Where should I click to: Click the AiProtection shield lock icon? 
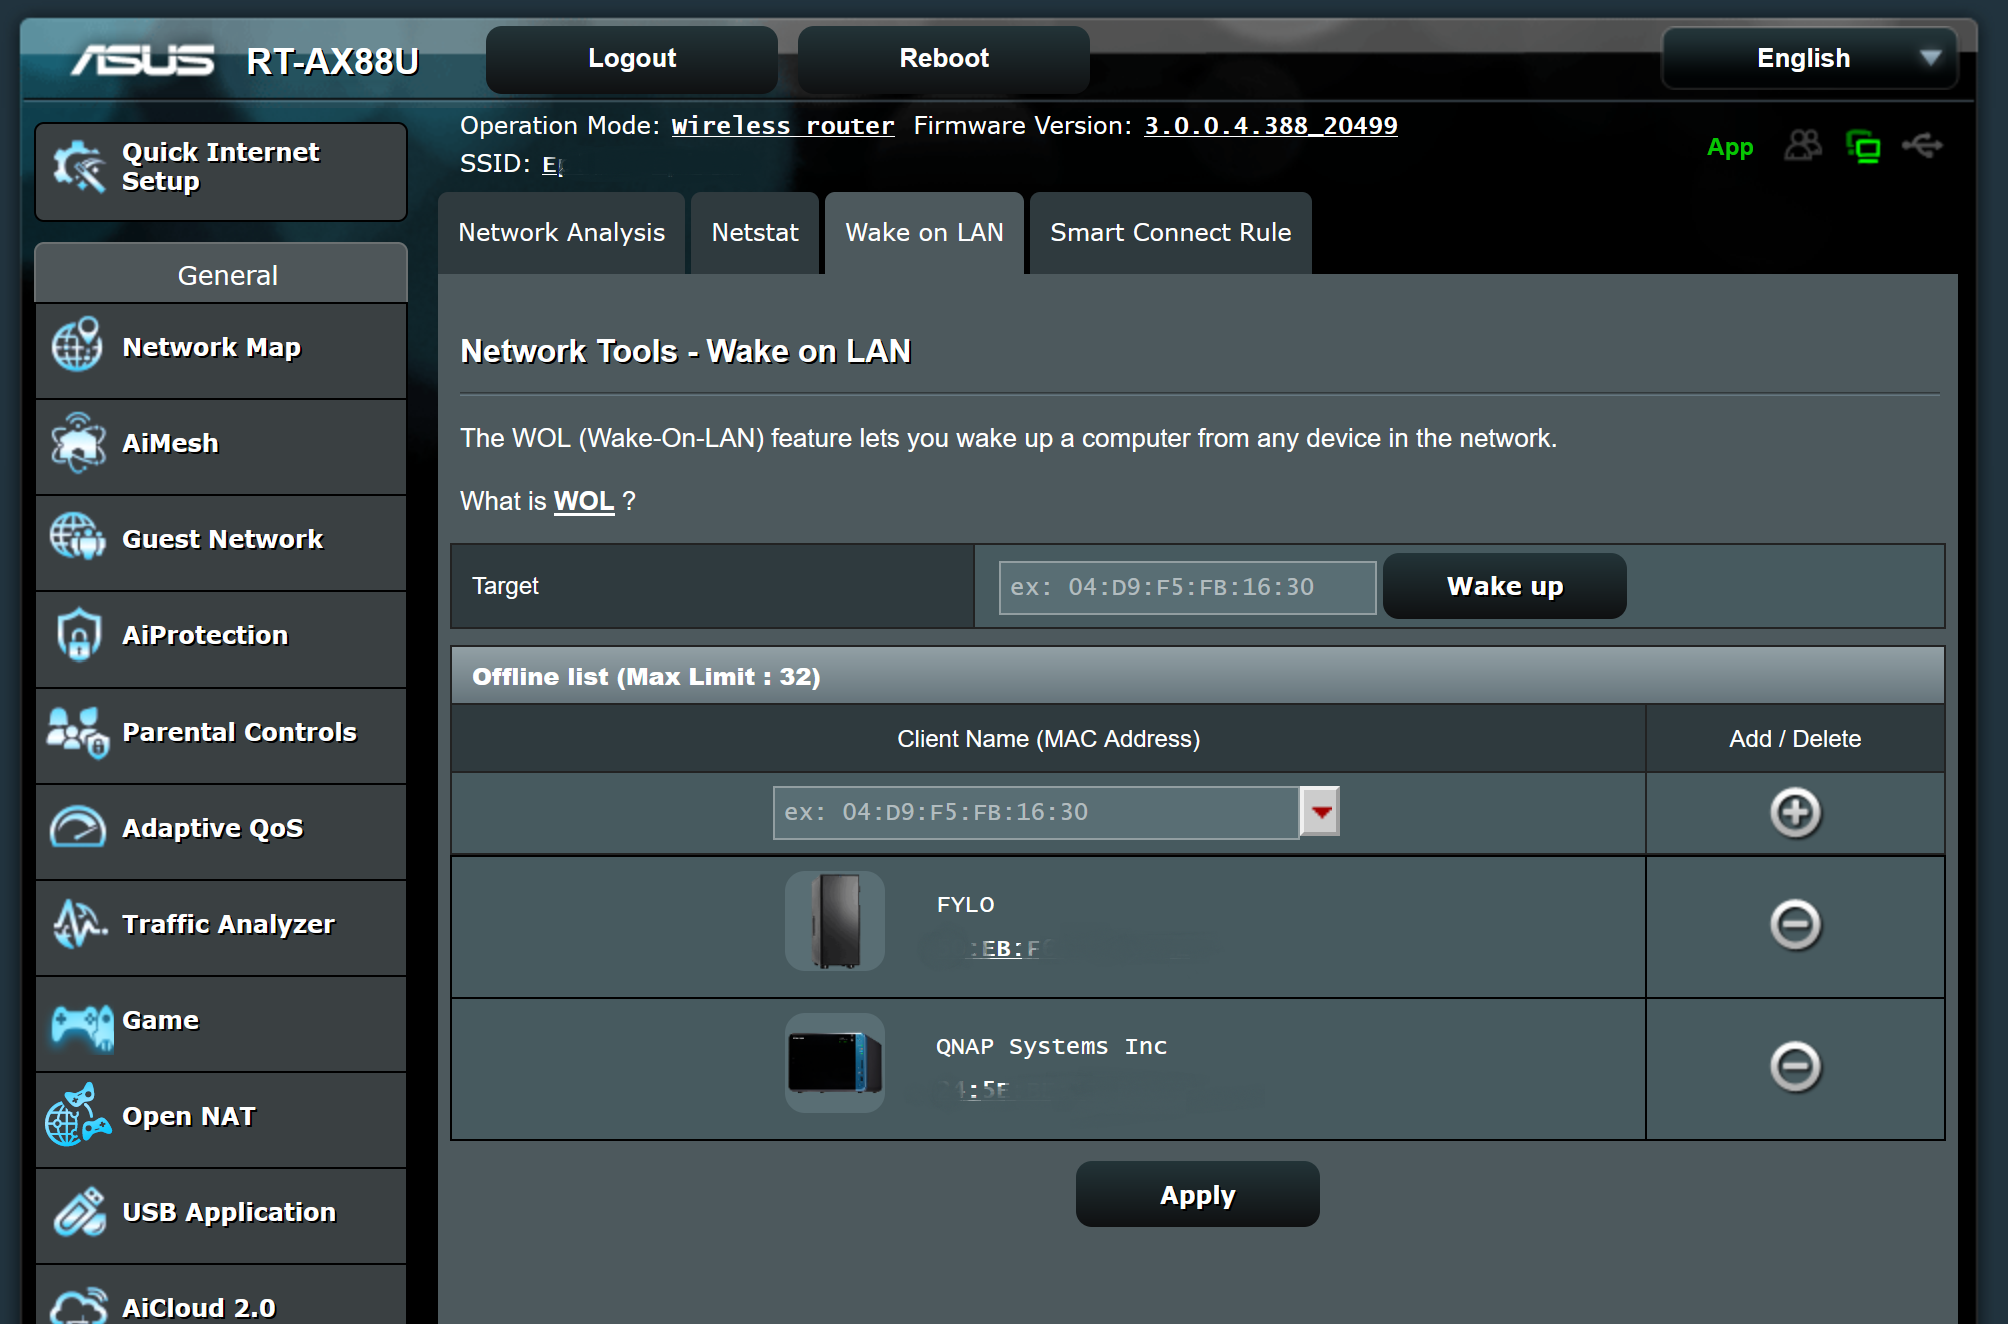[x=78, y=635]
